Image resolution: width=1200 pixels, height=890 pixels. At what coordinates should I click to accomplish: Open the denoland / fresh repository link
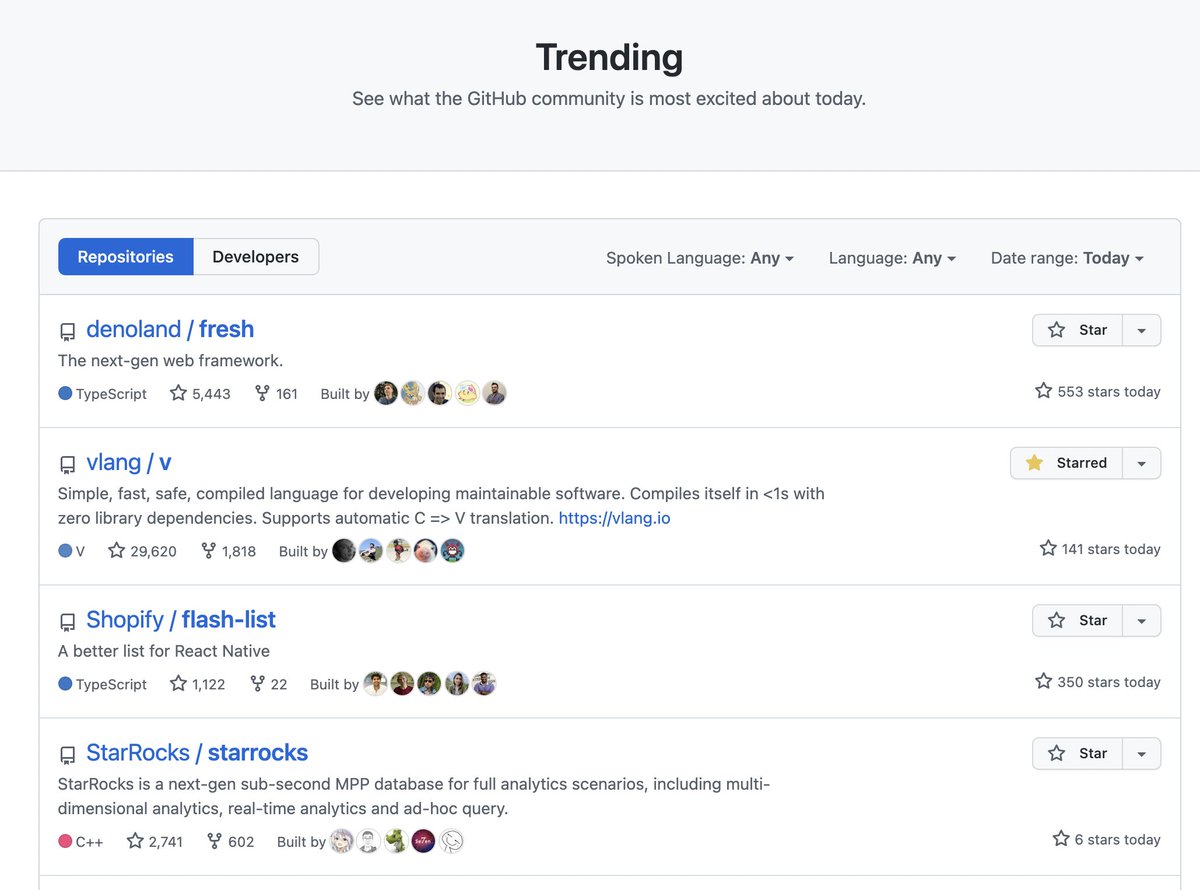[x=170, y=329]
